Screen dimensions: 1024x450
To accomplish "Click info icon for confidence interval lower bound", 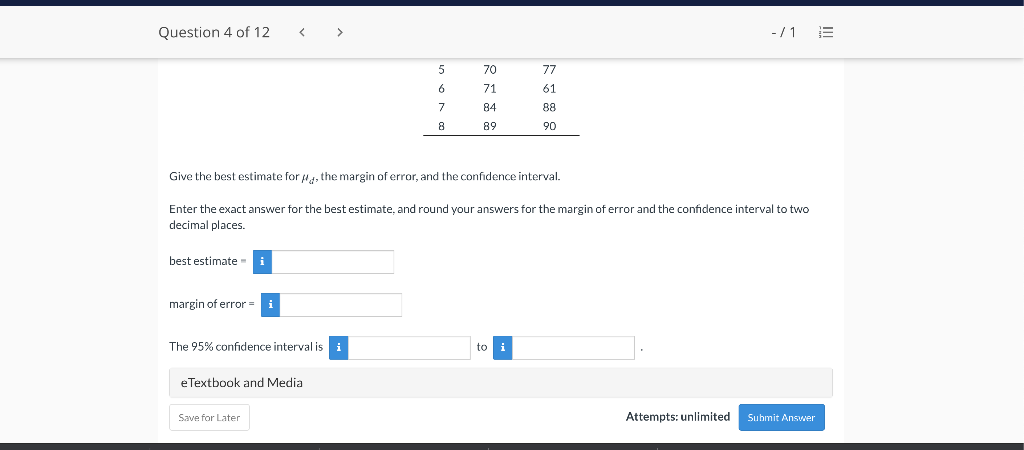I will tap(338, 348).
